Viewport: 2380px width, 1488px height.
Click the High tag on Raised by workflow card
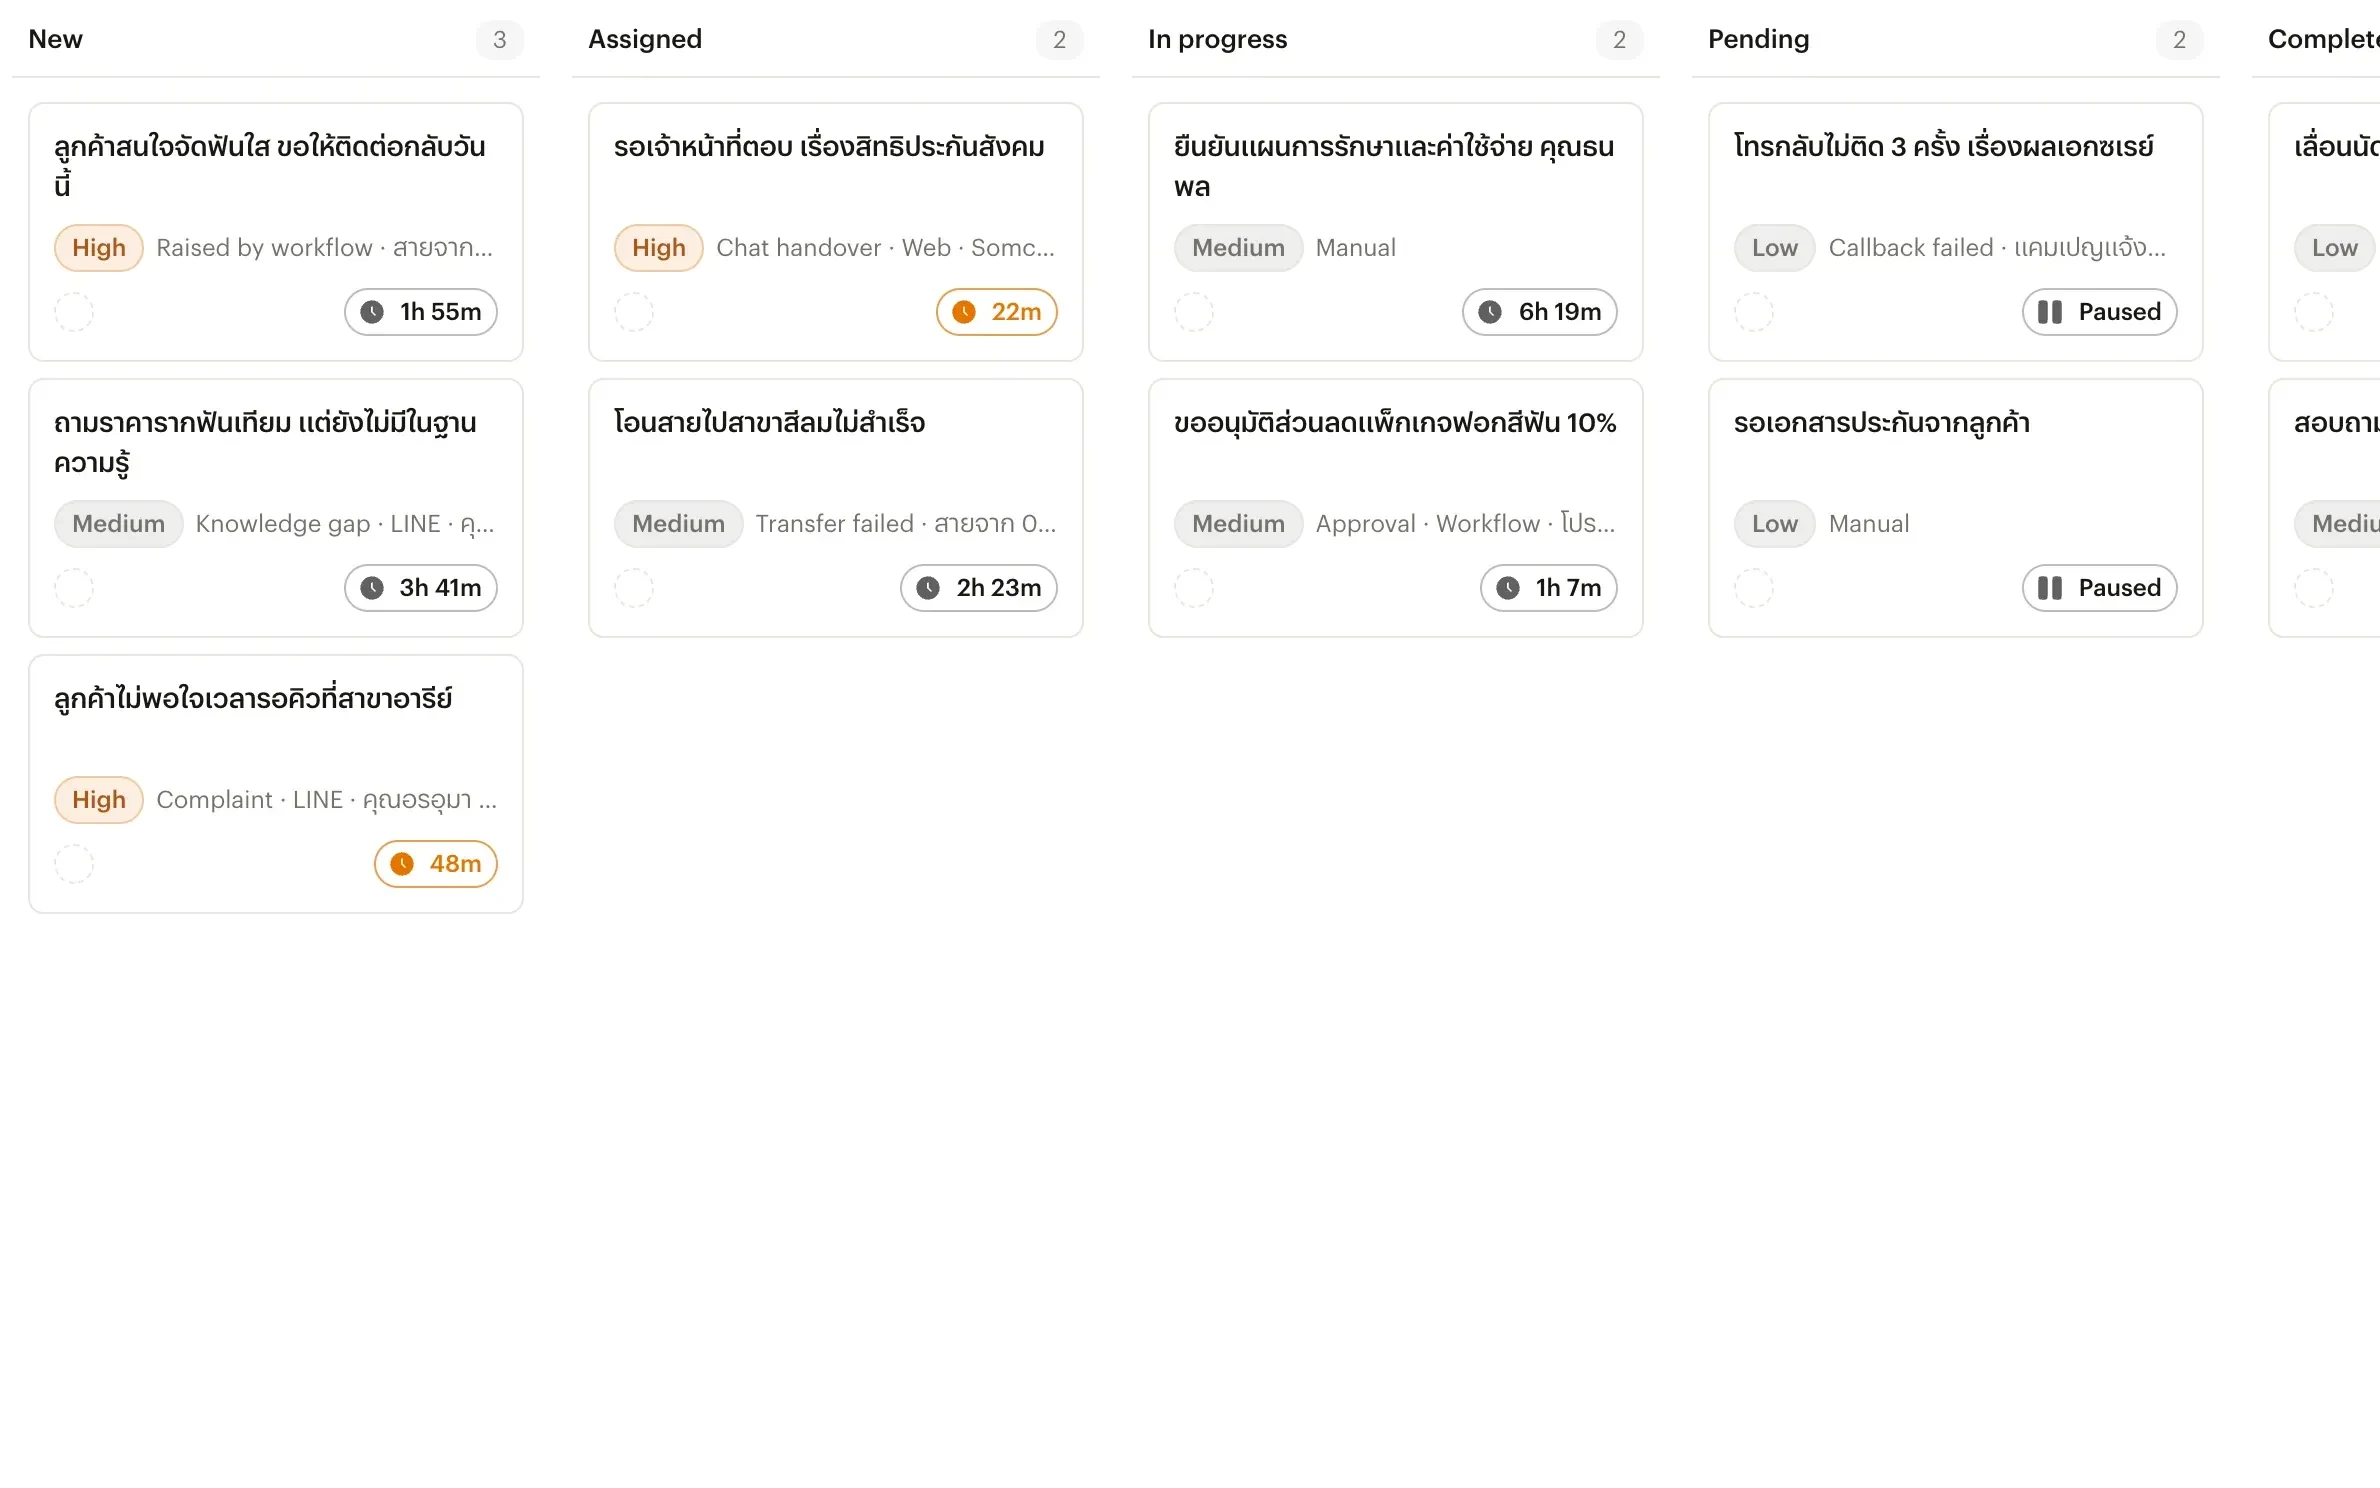pyautogui.click(x=99, y=248)
